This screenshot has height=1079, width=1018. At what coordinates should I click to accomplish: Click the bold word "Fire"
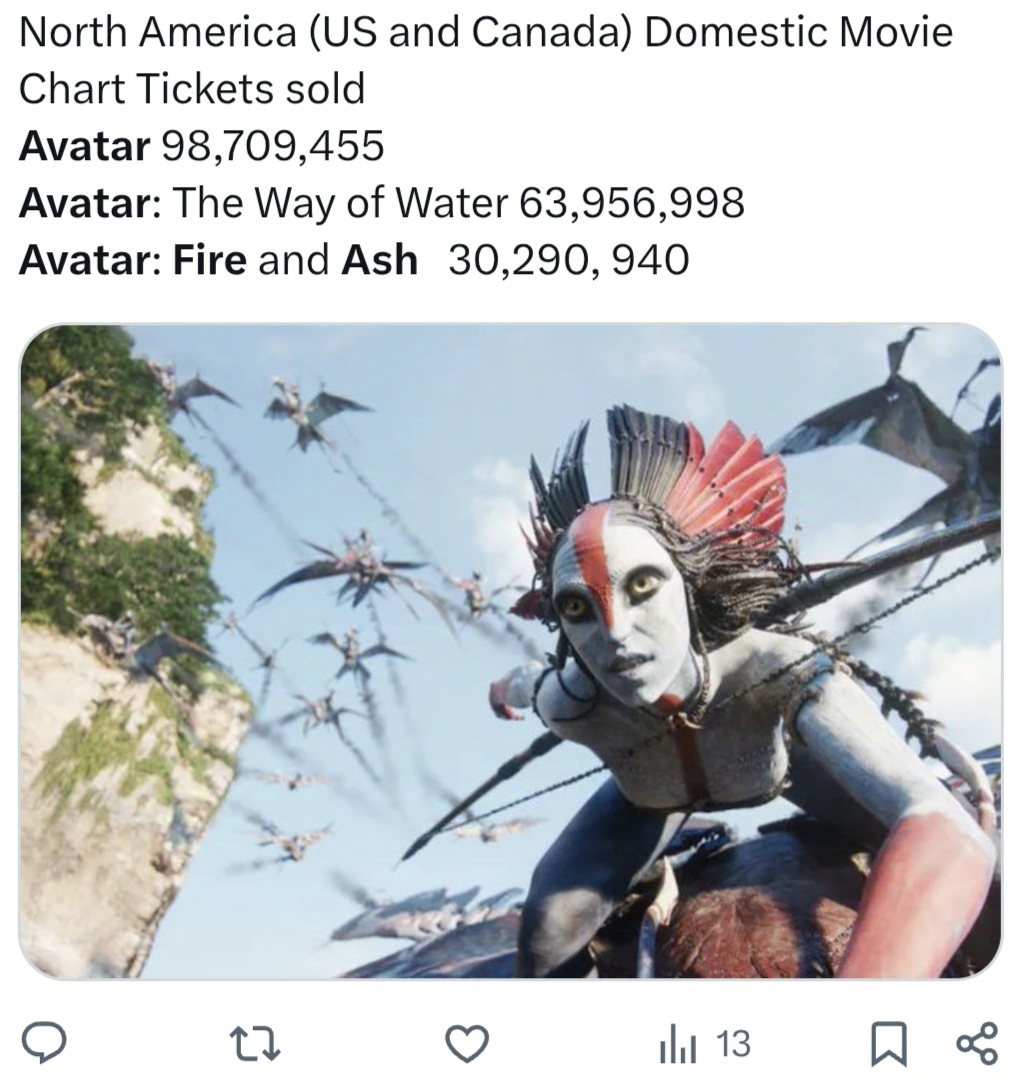pyautogui.click(x=209, y=260)
